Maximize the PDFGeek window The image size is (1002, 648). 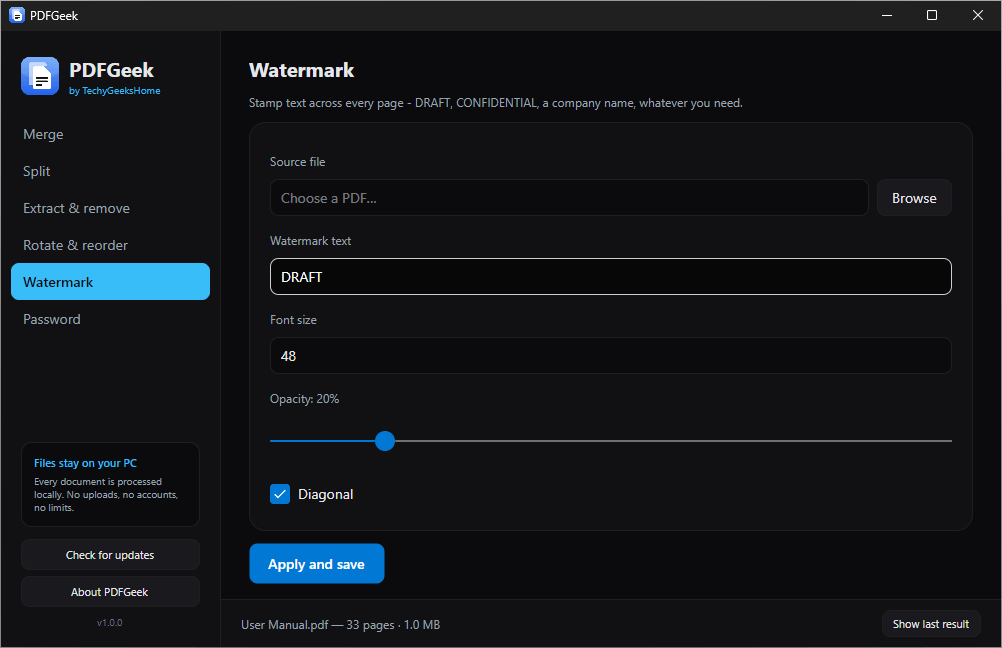pos(932,15)
